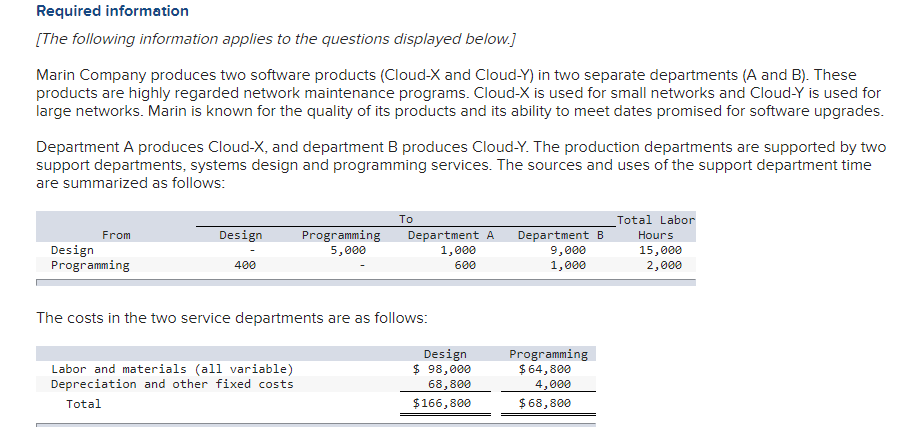Image resolution: width=900 pixels, height=427 pixels.
Task: Select the 2,000 total hours cell
Action: click(664, 265)
